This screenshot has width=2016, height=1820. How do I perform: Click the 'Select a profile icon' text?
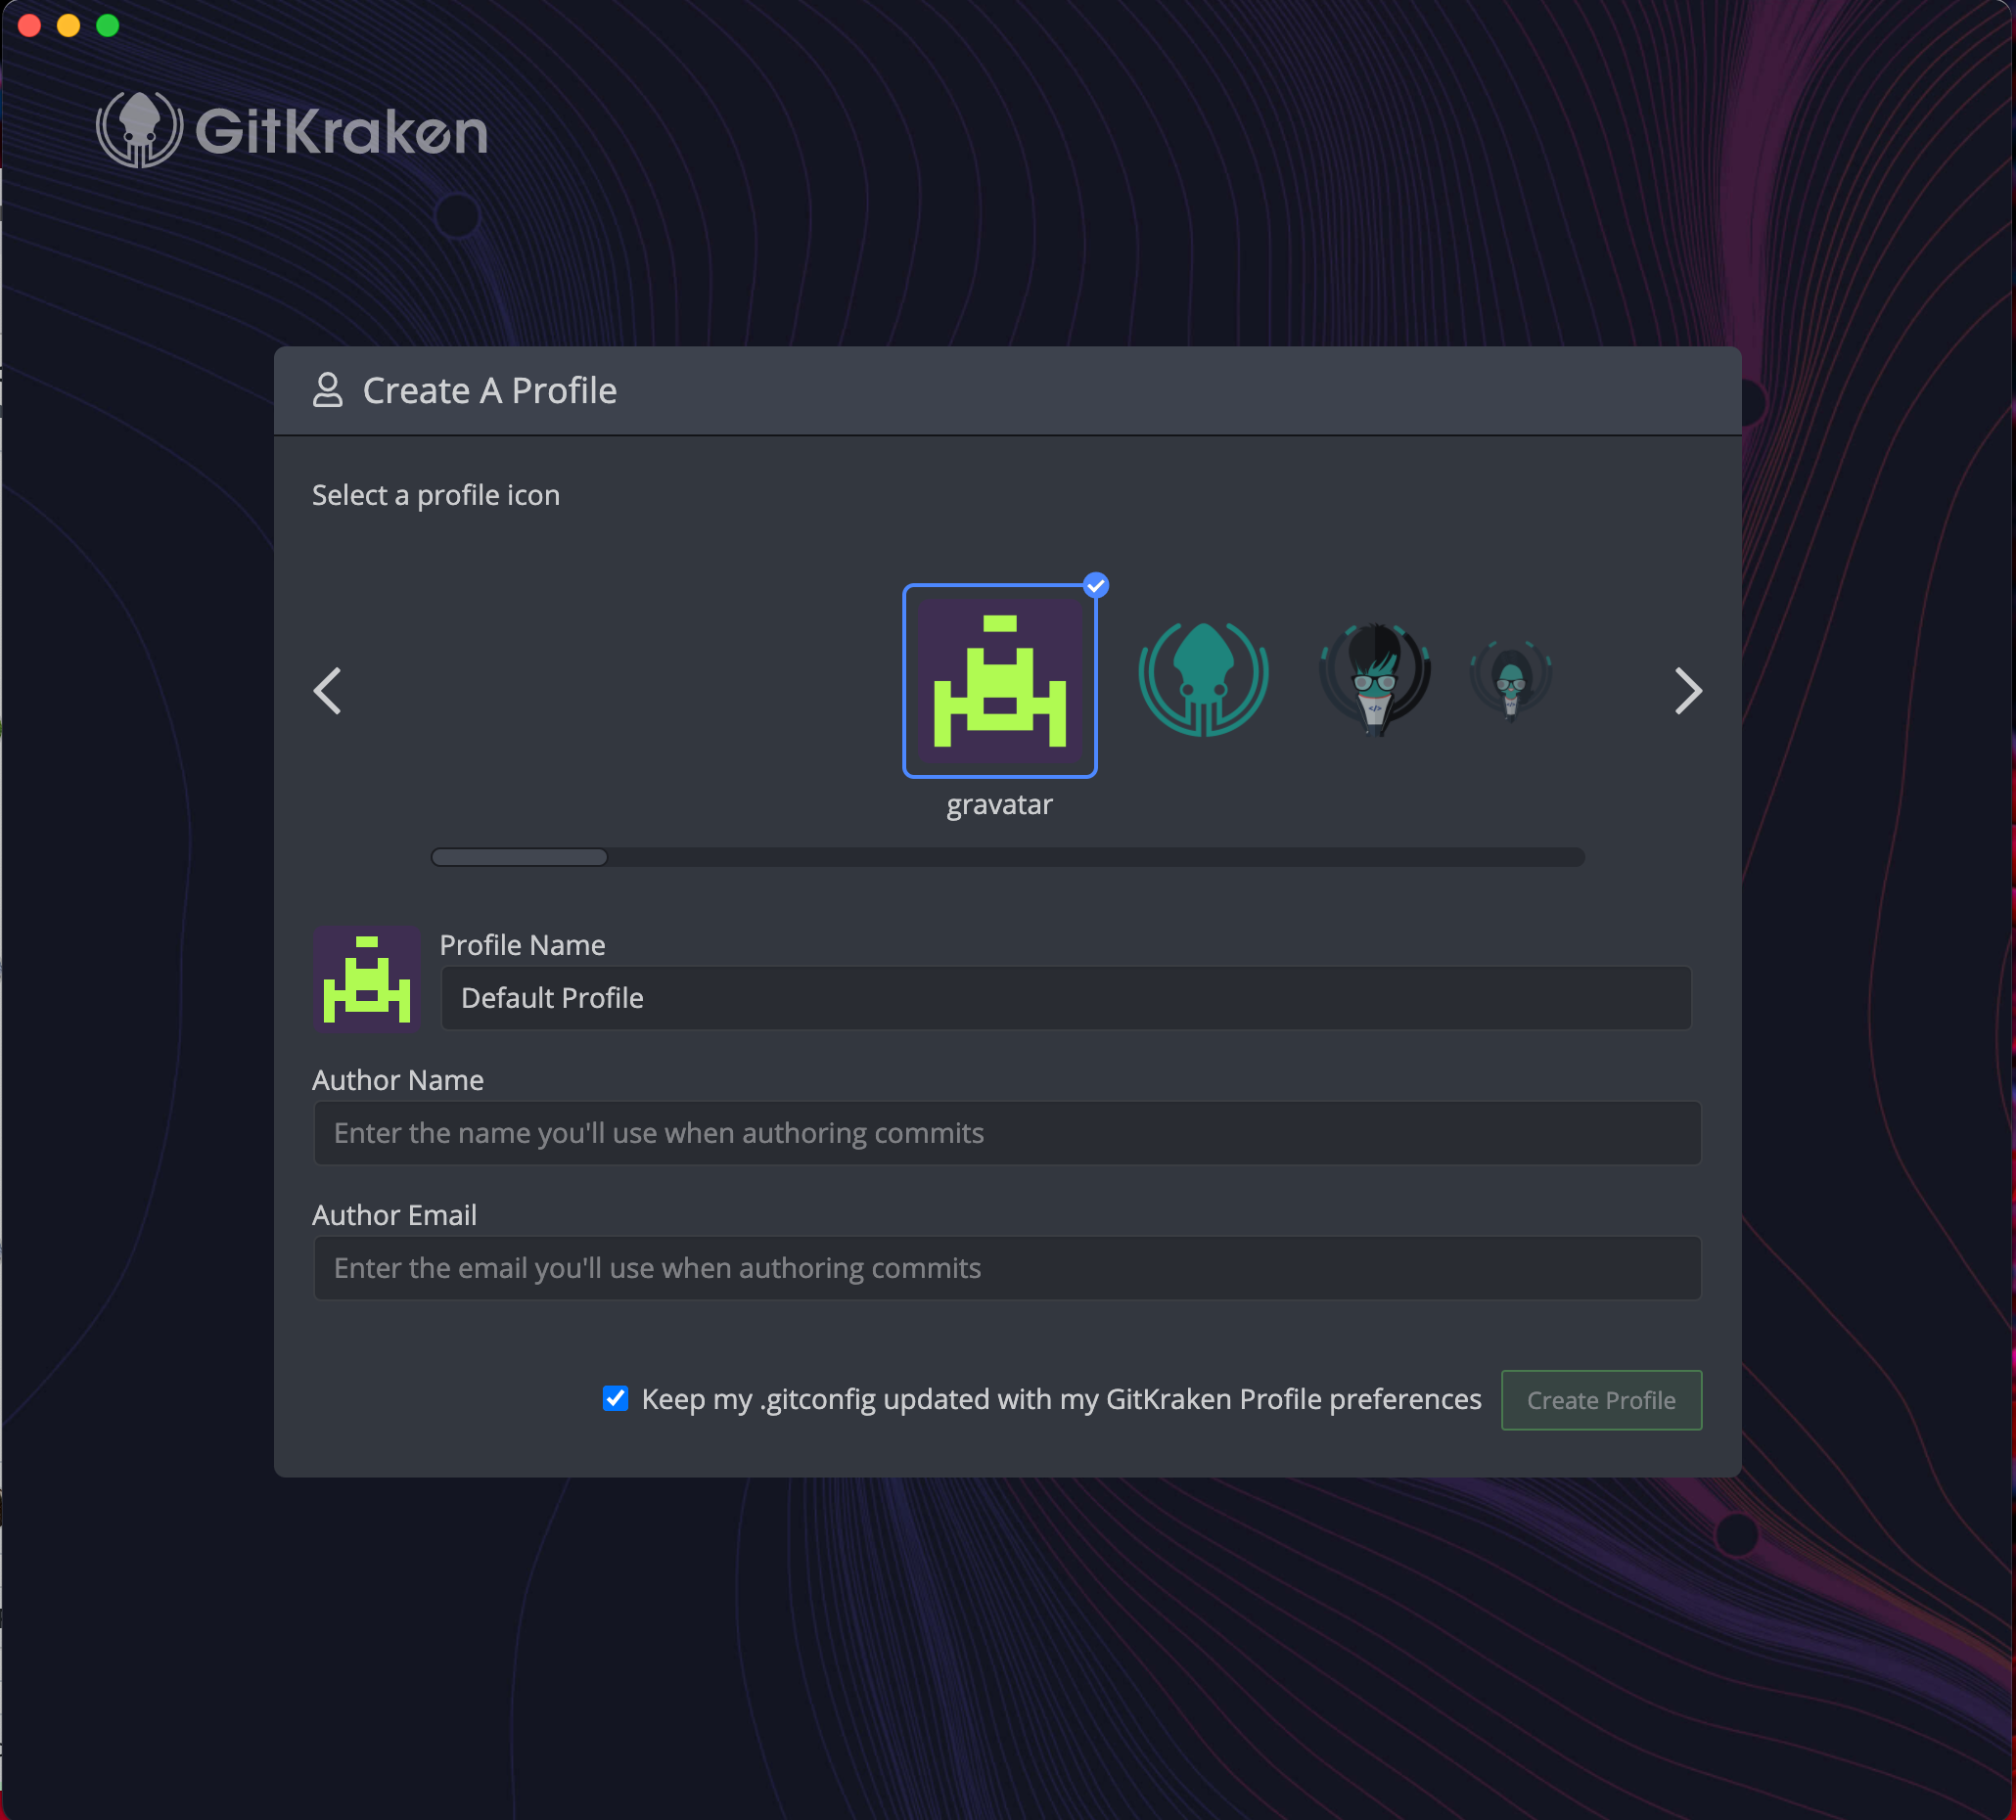(436, 495)
